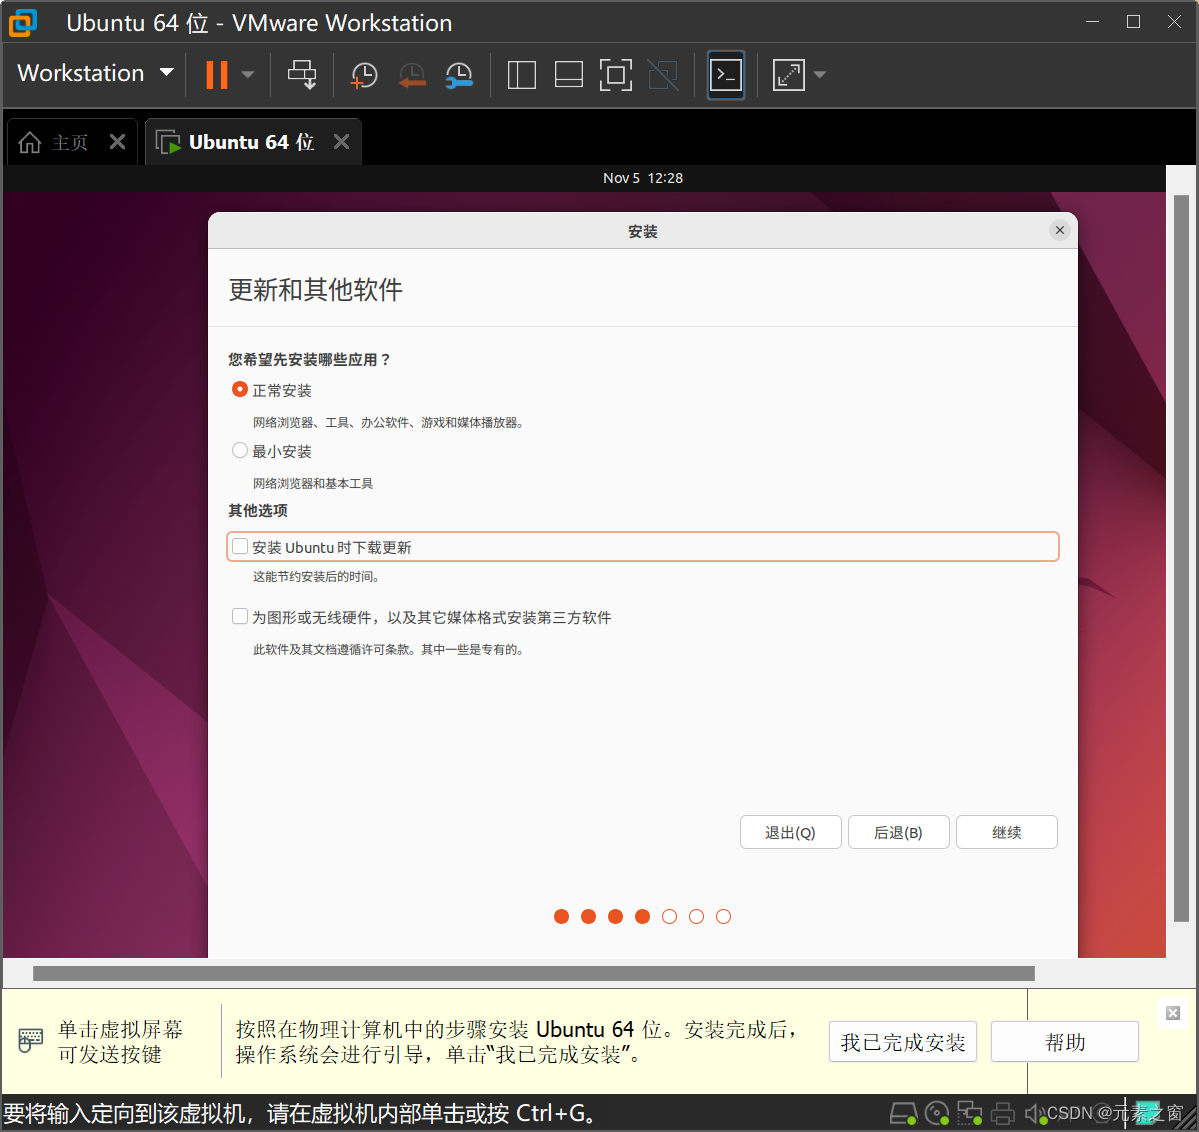This screenshot has height=1132, width=1199.
Task: Expand the stretch display dropdown arrow
Action: (820, 75)
